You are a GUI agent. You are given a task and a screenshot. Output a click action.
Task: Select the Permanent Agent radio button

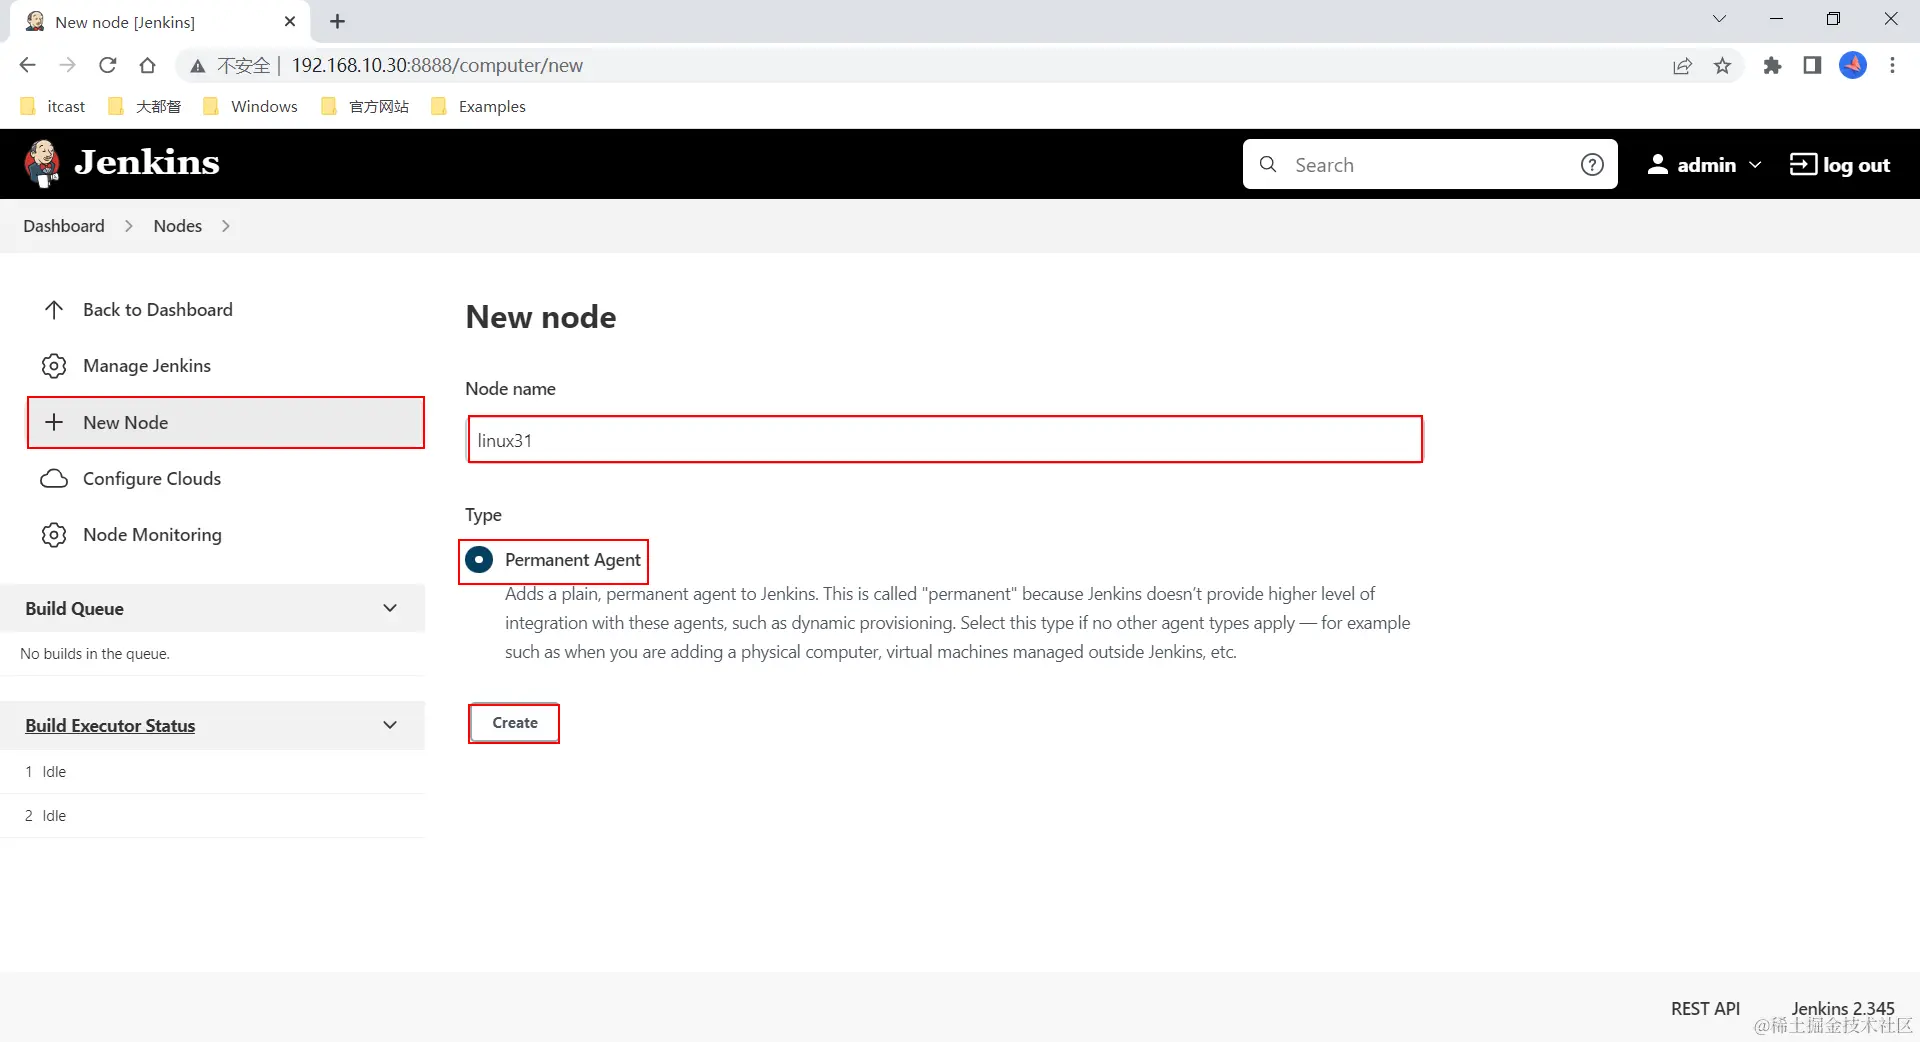click(x=479, y=559)
